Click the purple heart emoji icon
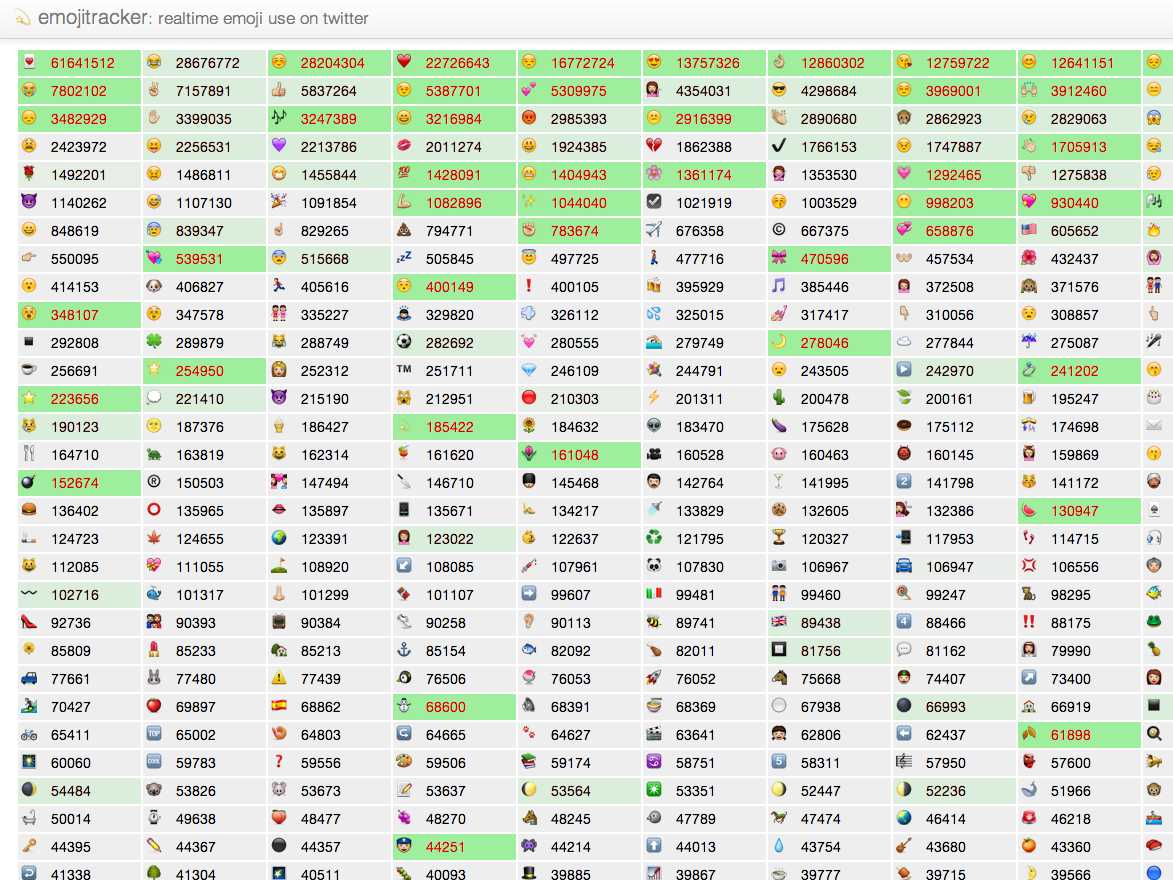1173x880 pixels. (x=279, y=146)
